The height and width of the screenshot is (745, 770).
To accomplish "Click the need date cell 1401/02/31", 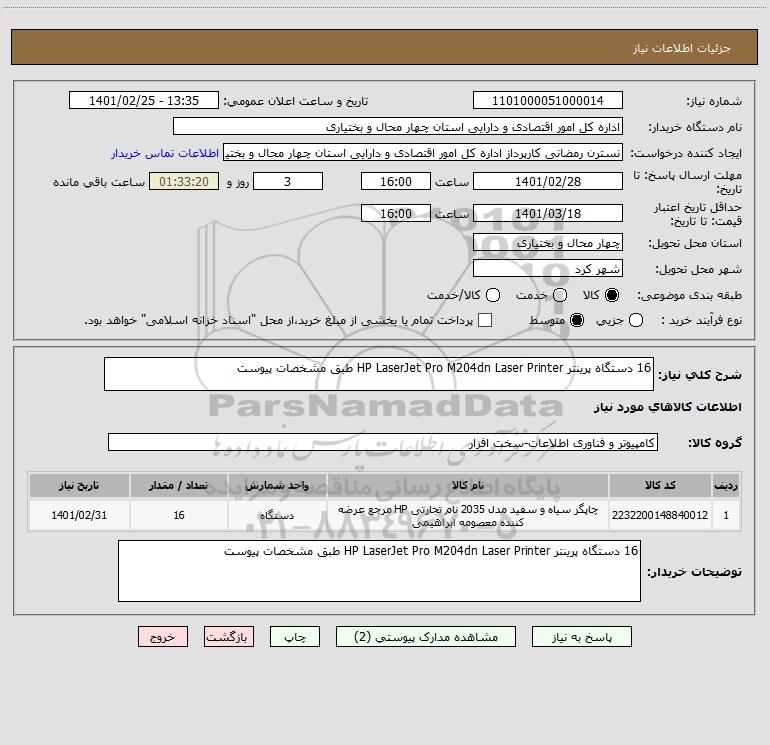I will pos(79,515).
